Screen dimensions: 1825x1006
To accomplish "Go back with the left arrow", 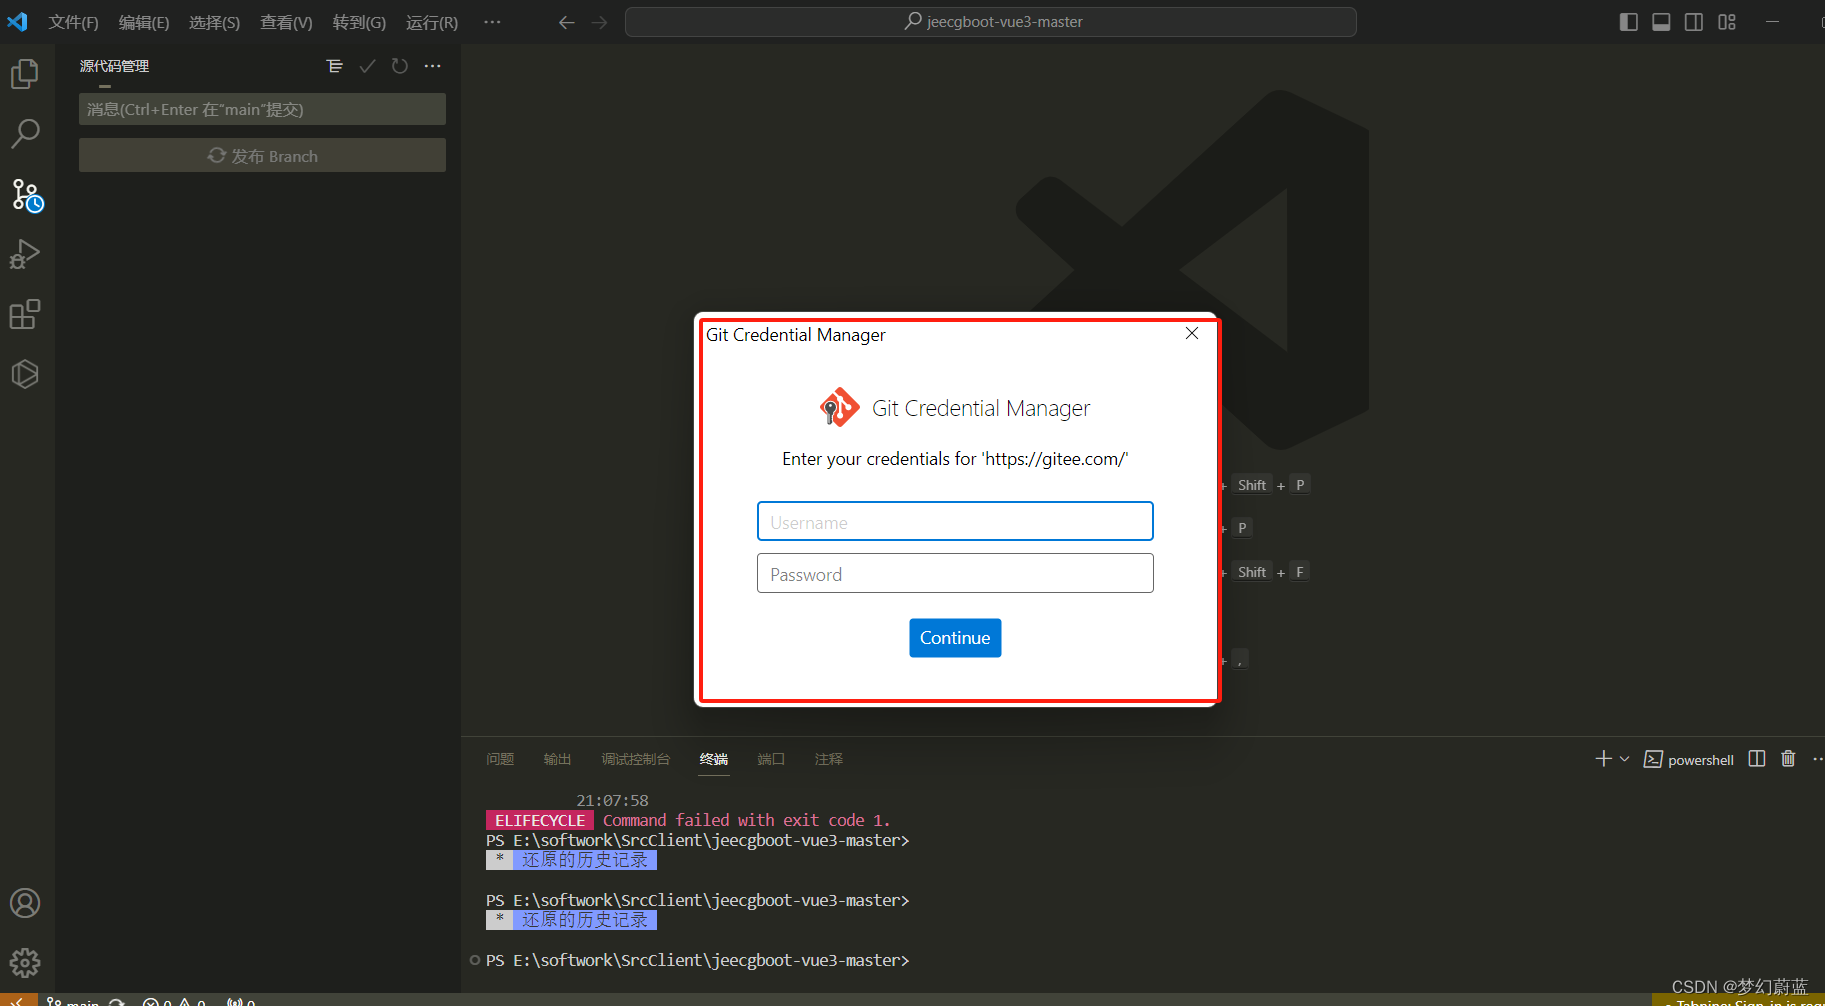I will (567, 22).
